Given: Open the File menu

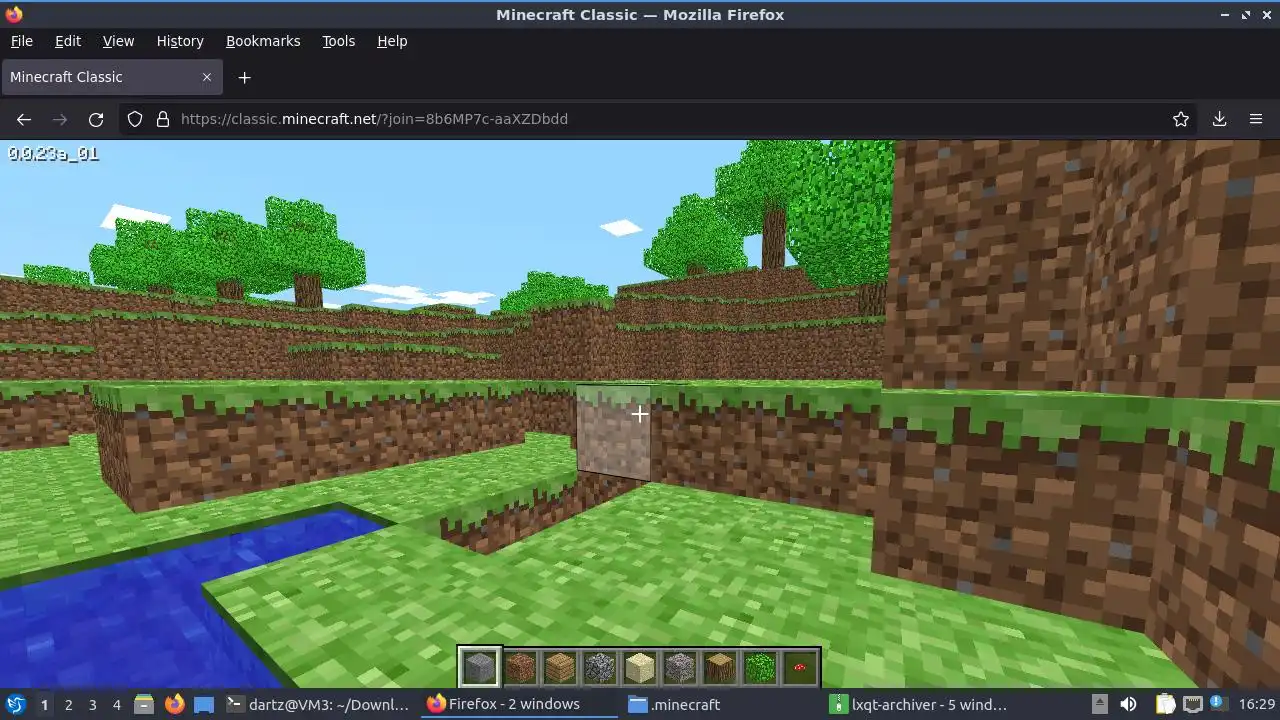Looking at the screenshot, I should [x=21, y=41].
